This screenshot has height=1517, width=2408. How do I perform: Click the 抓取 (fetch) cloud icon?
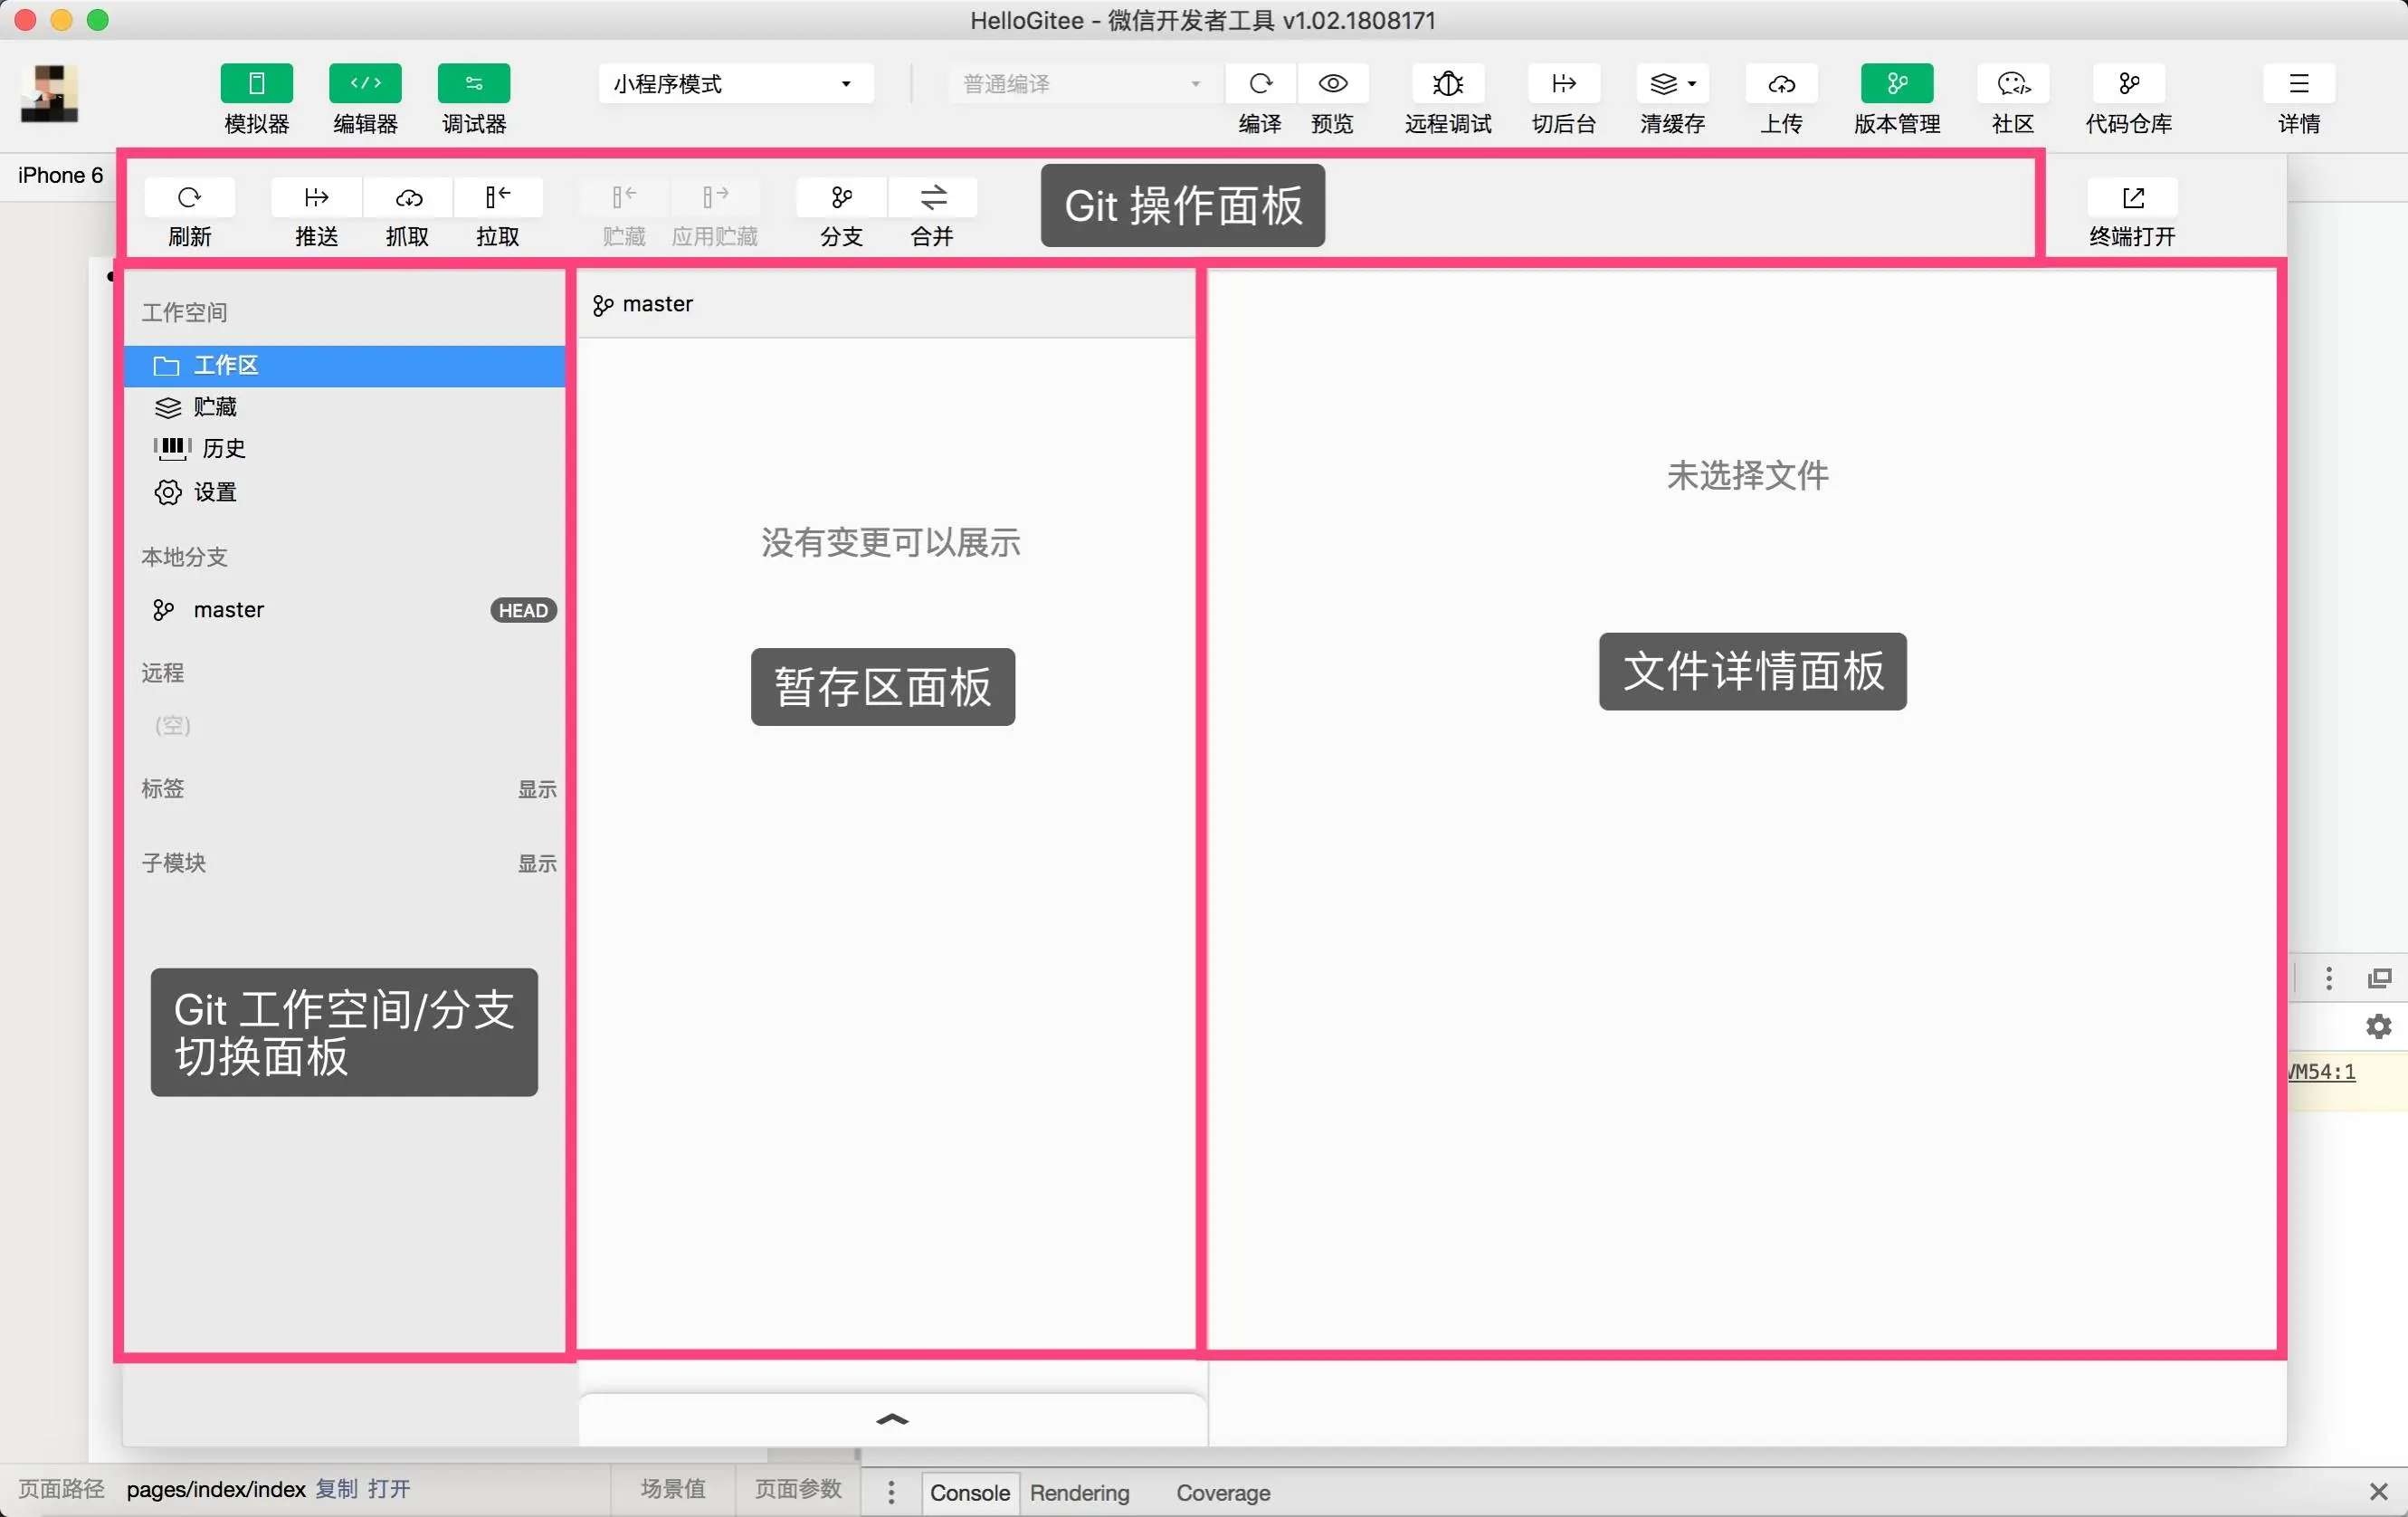click(408, 197)
